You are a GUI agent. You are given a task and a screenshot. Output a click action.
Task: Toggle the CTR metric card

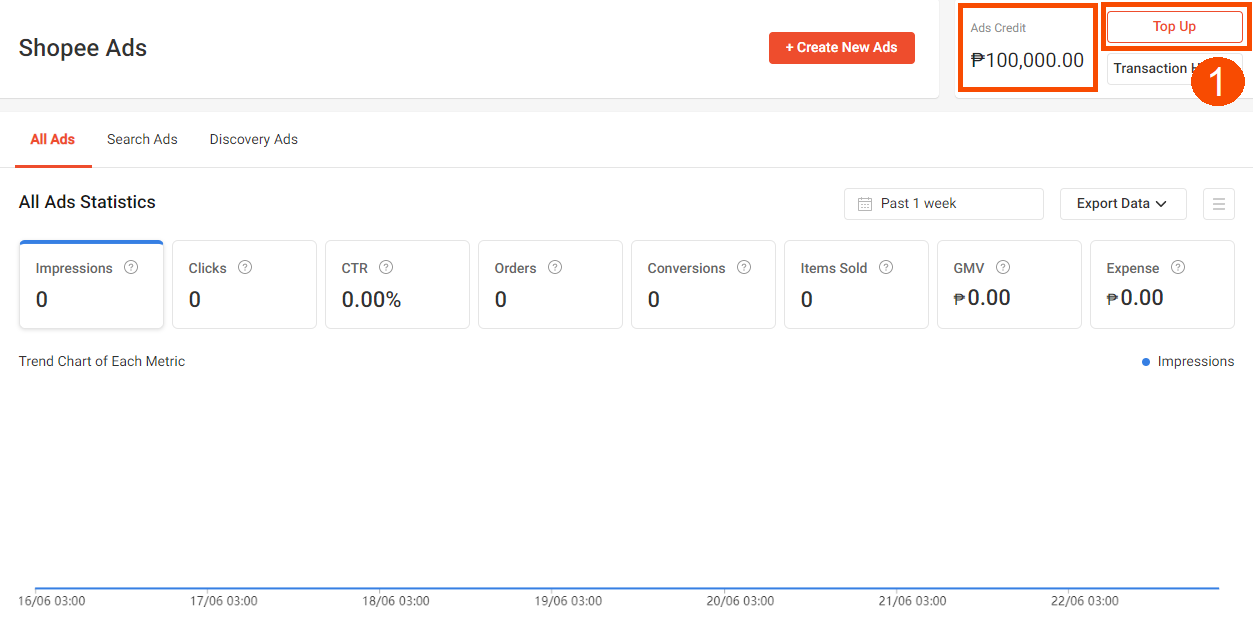tap(397, 285)
